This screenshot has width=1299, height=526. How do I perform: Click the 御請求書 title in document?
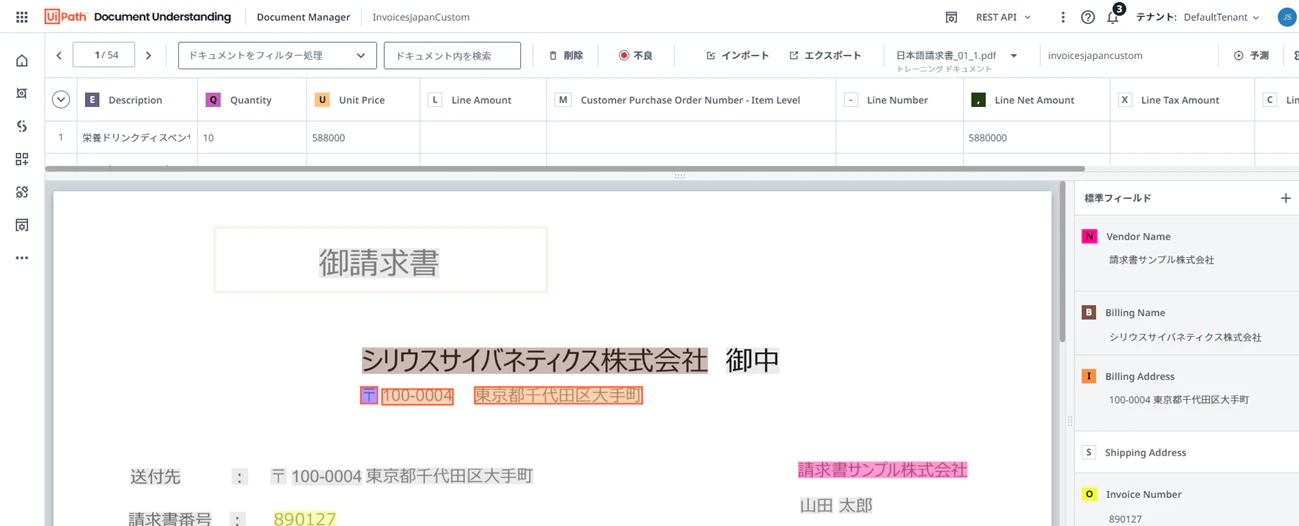pyautogui.click(x=379, y=262)
